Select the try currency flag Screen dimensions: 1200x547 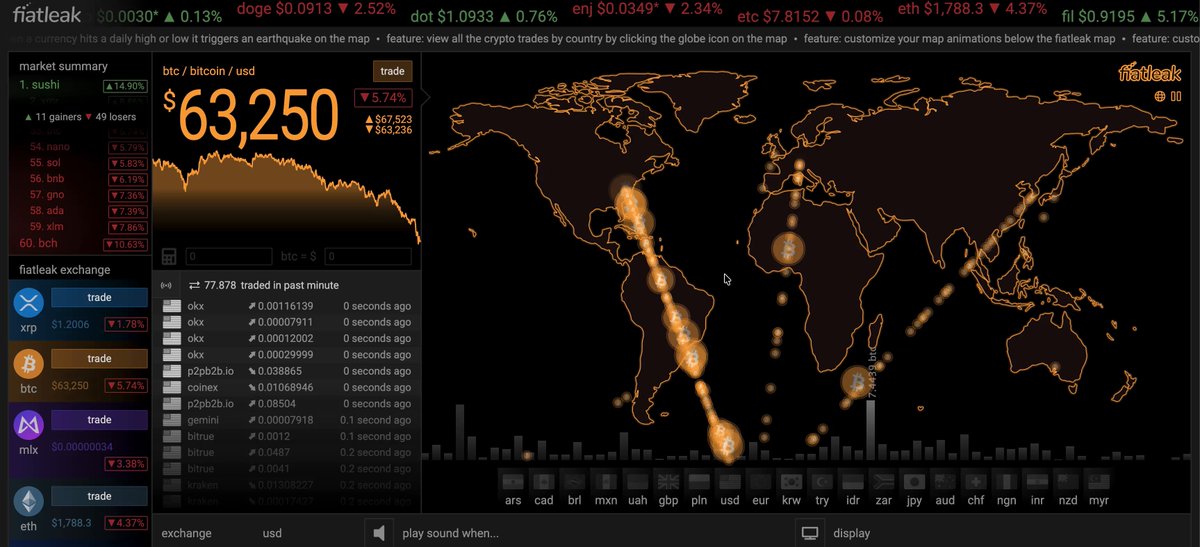[x=822, y=481]
